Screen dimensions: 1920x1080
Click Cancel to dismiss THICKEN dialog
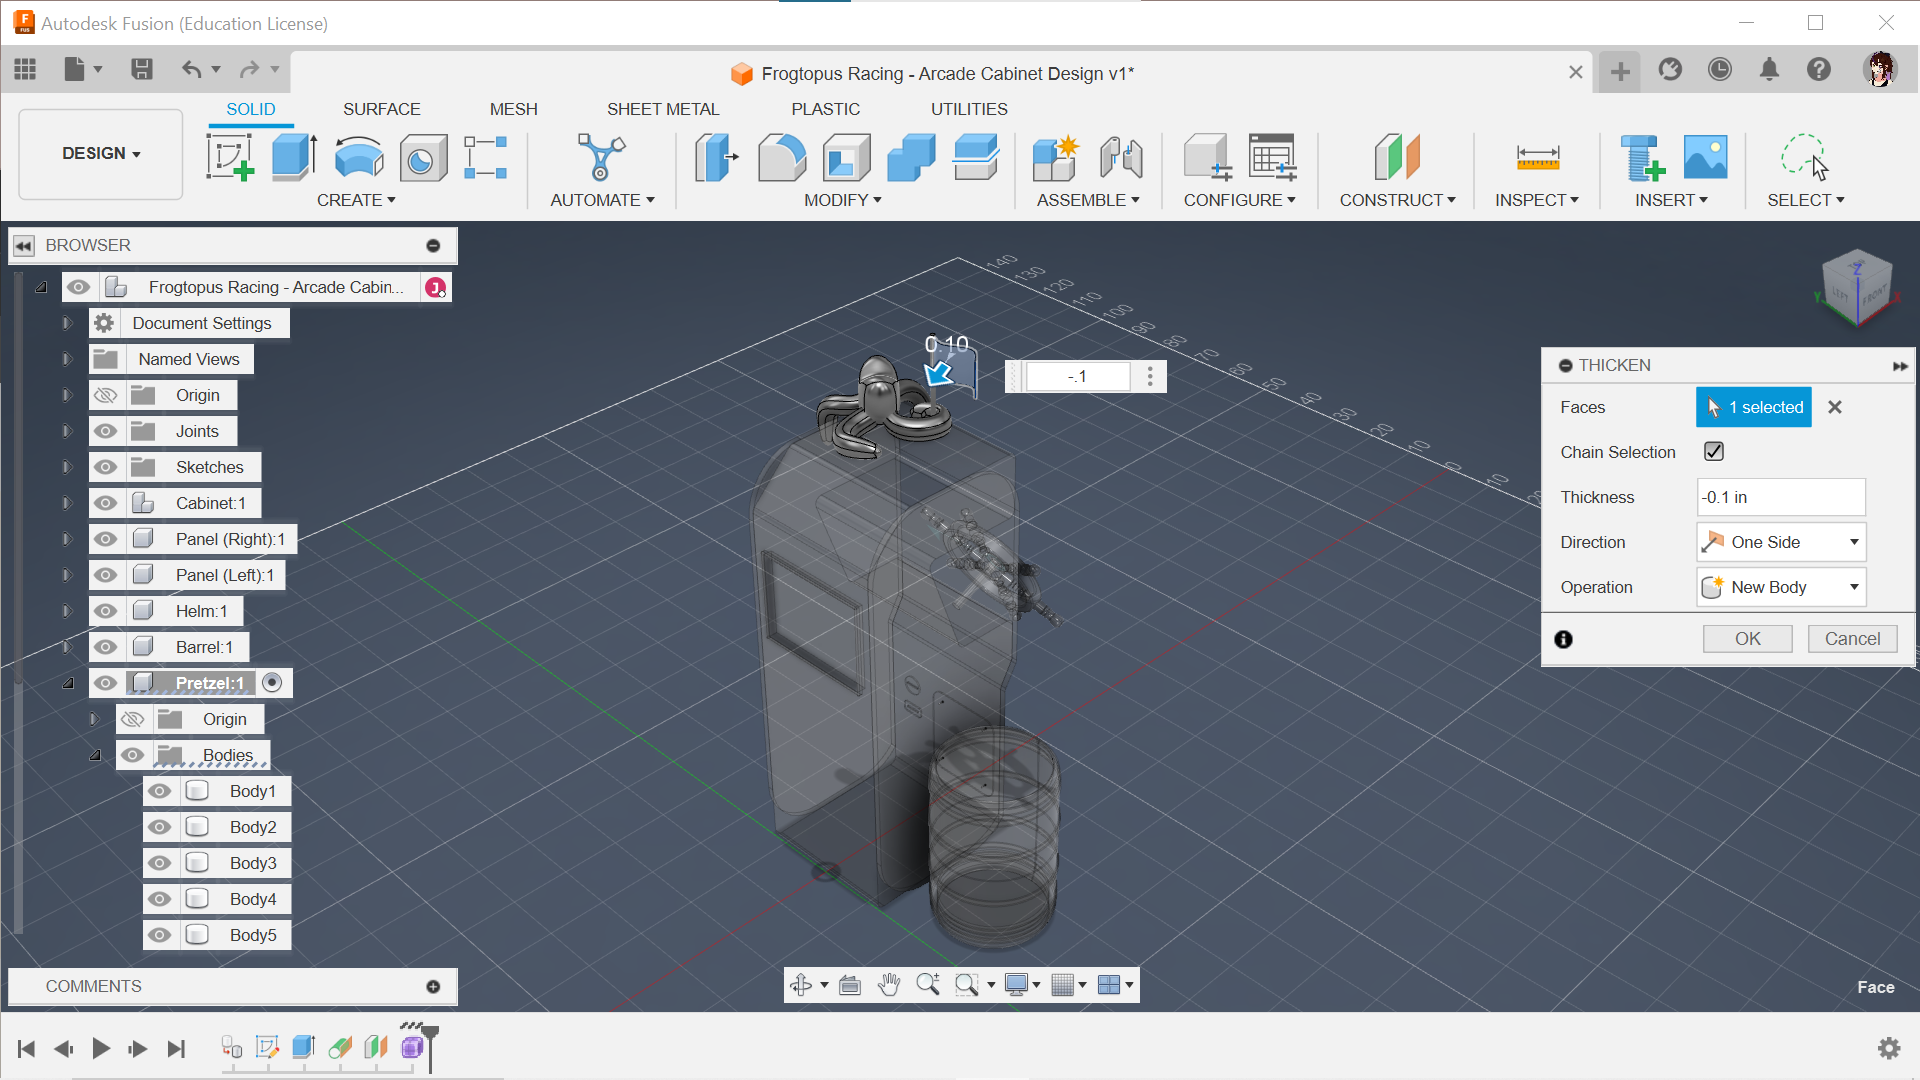1851,638
